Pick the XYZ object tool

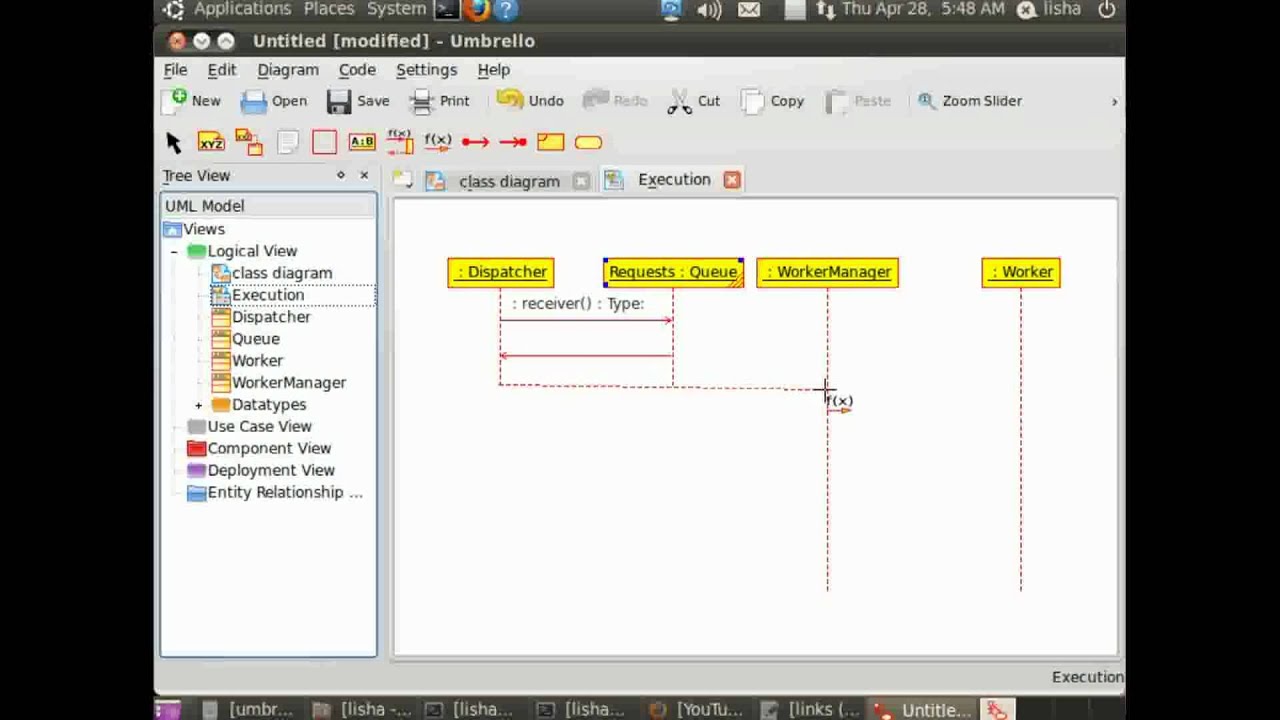click(211, 142)
